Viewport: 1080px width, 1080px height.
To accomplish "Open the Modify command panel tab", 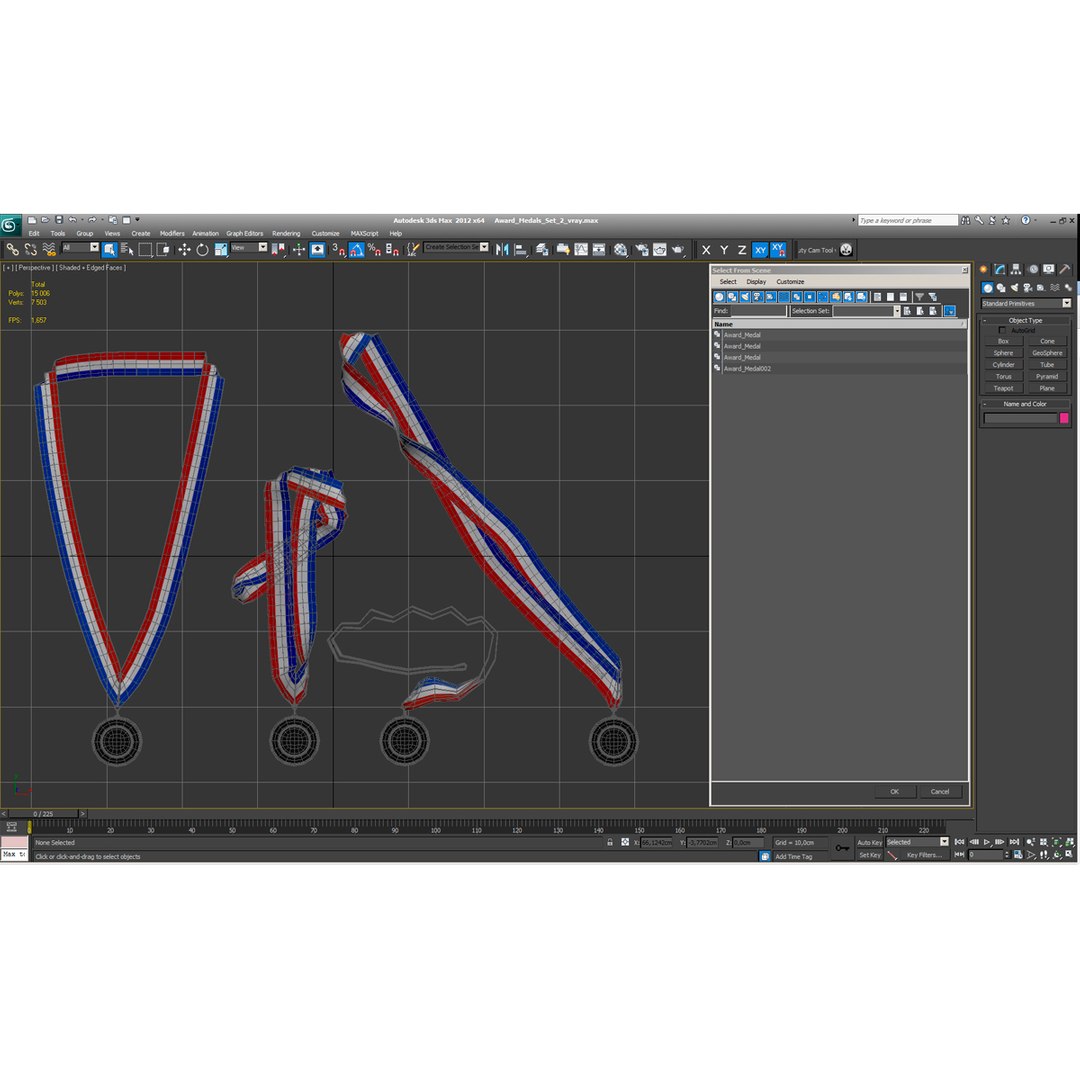I will [x=999, y=269].
